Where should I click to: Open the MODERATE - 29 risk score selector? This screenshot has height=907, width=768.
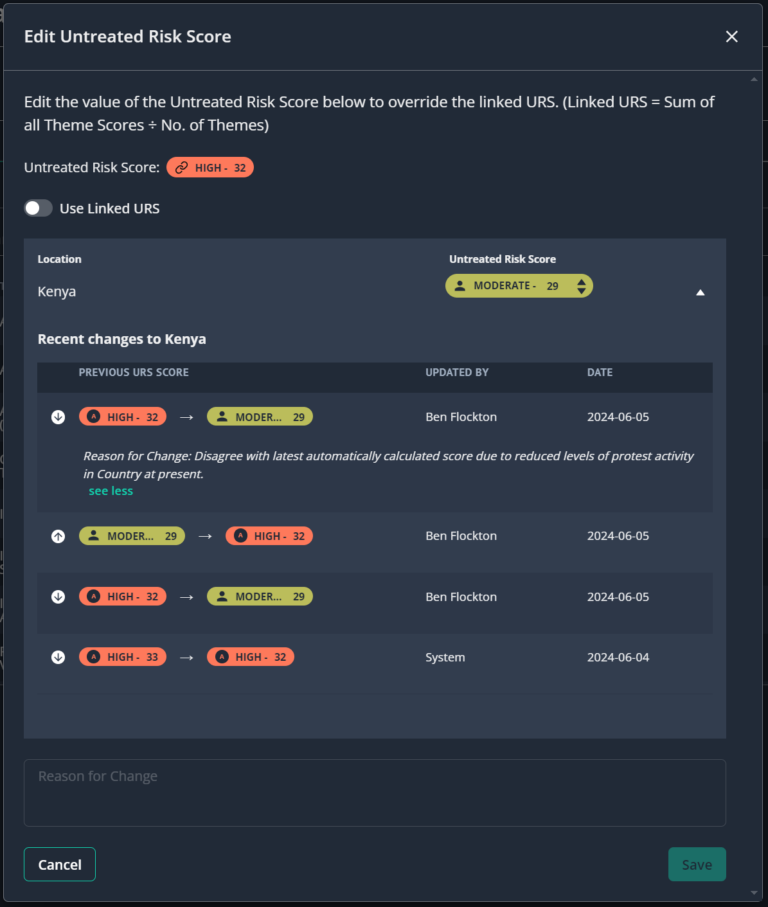tap(519, 286)
